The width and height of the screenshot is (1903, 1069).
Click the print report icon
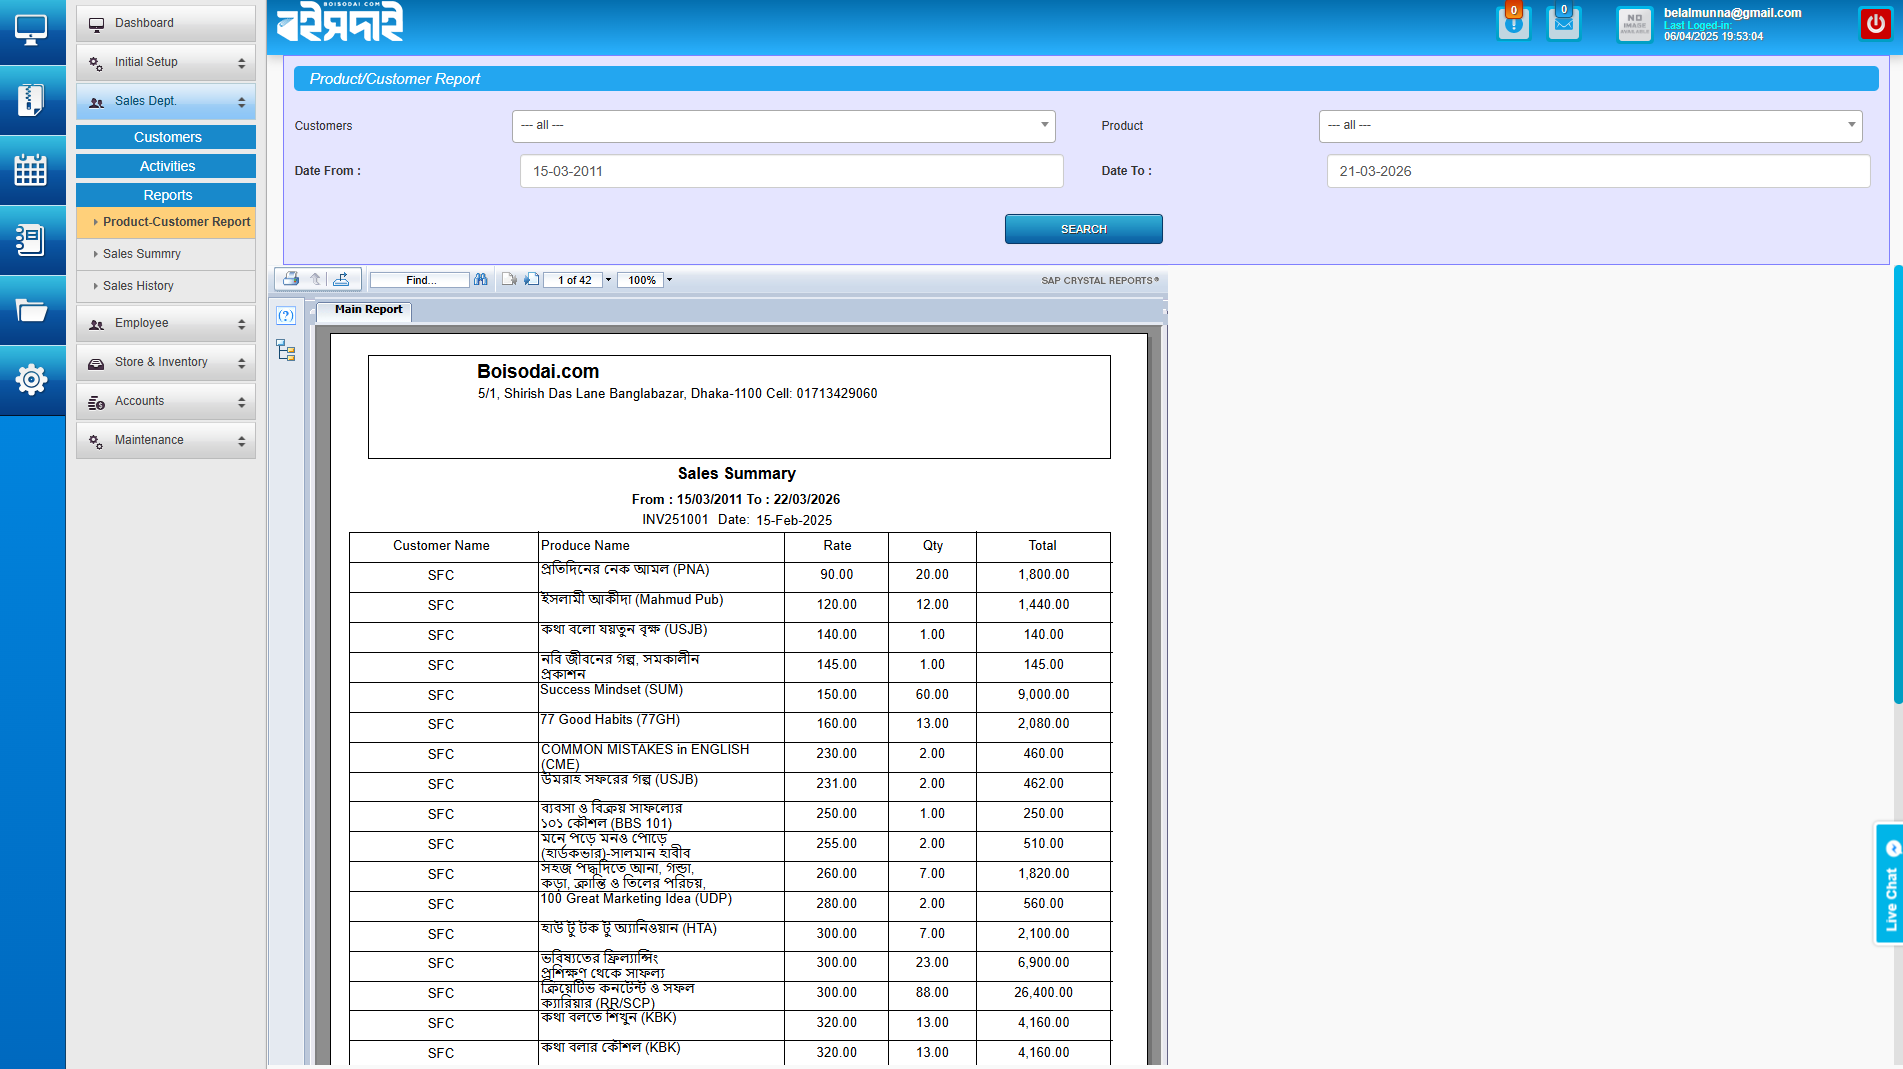(x=291, y=280)
